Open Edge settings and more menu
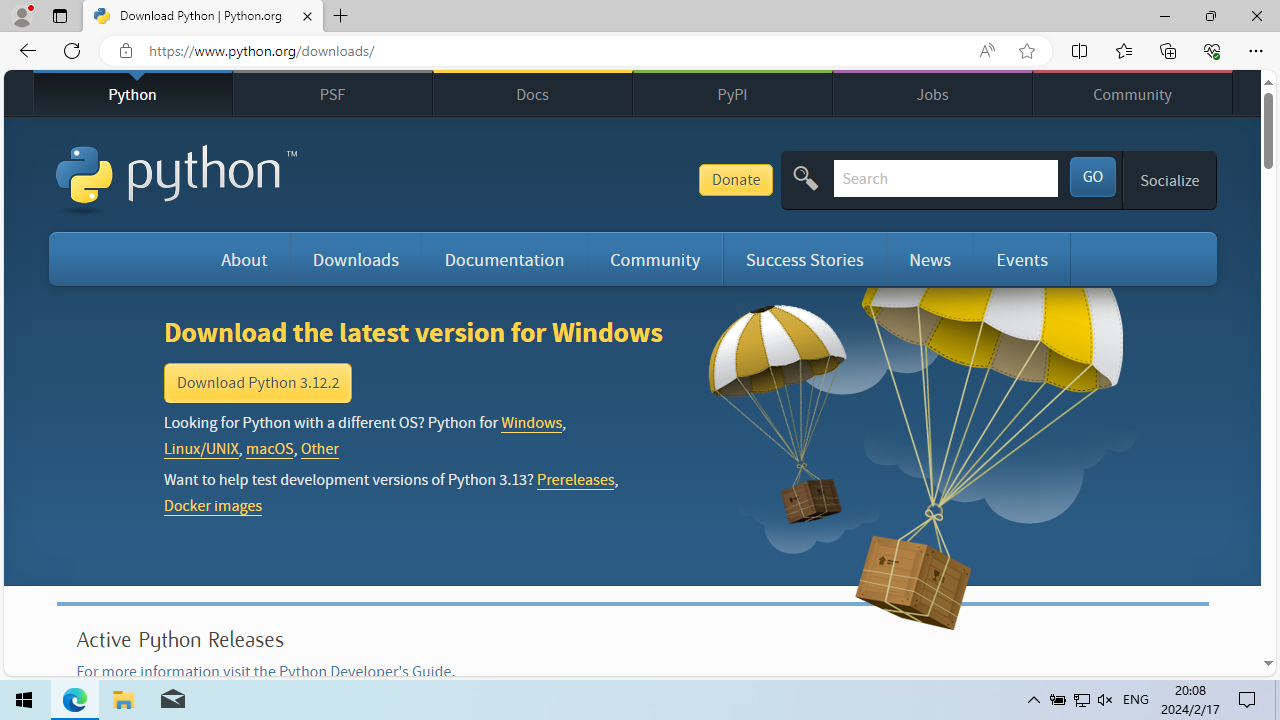This screenshot has height=720, width=1280. [1256, 51]
